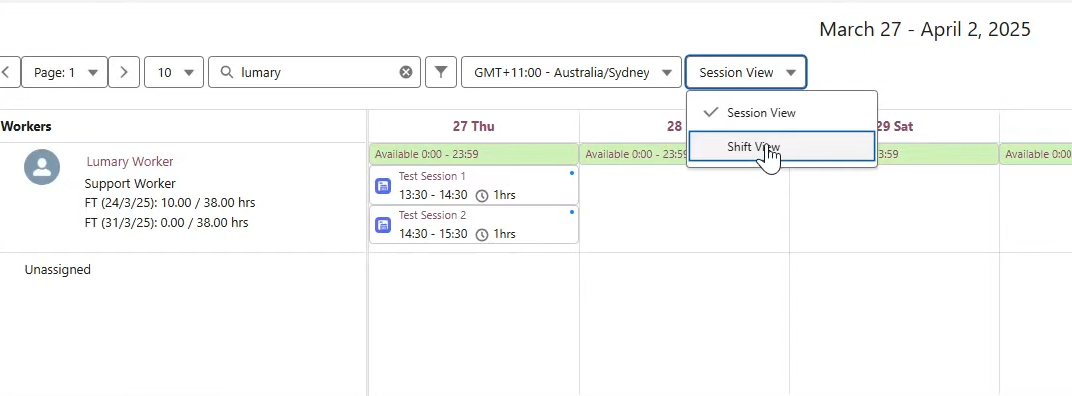Open Test Session 1 event
This screenshot has width=1072, height=396.
[474, 185]
